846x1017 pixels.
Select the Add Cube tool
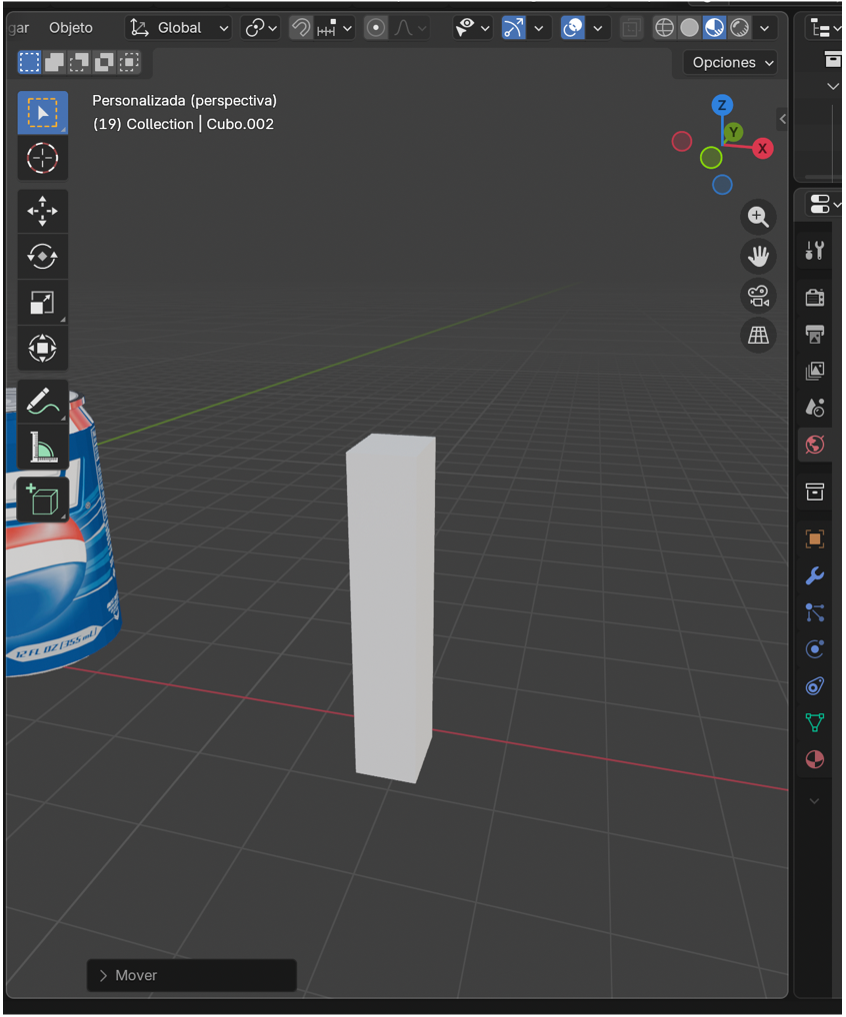click(x=42, y=499)
